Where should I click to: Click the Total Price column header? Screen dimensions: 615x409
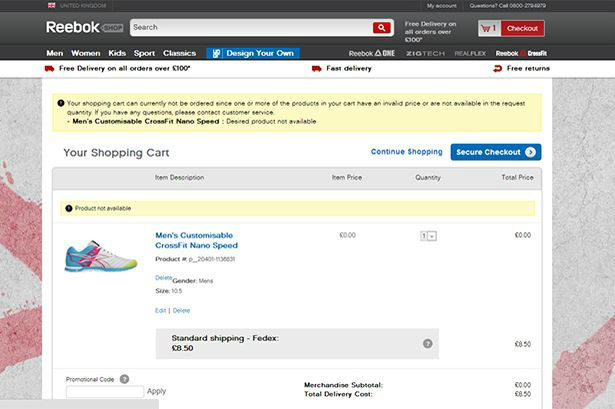click(x=517, y=178)
